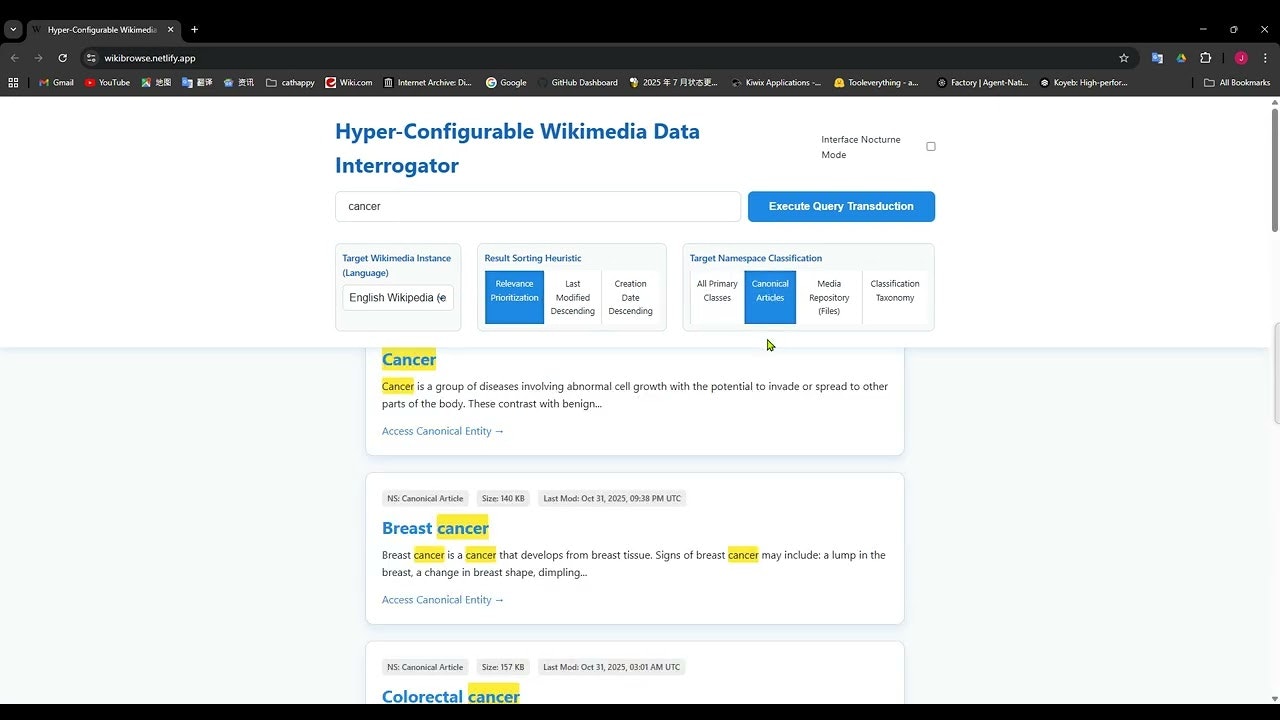
Task: Reload the page with the refresh icon
Action: [62, 58]
